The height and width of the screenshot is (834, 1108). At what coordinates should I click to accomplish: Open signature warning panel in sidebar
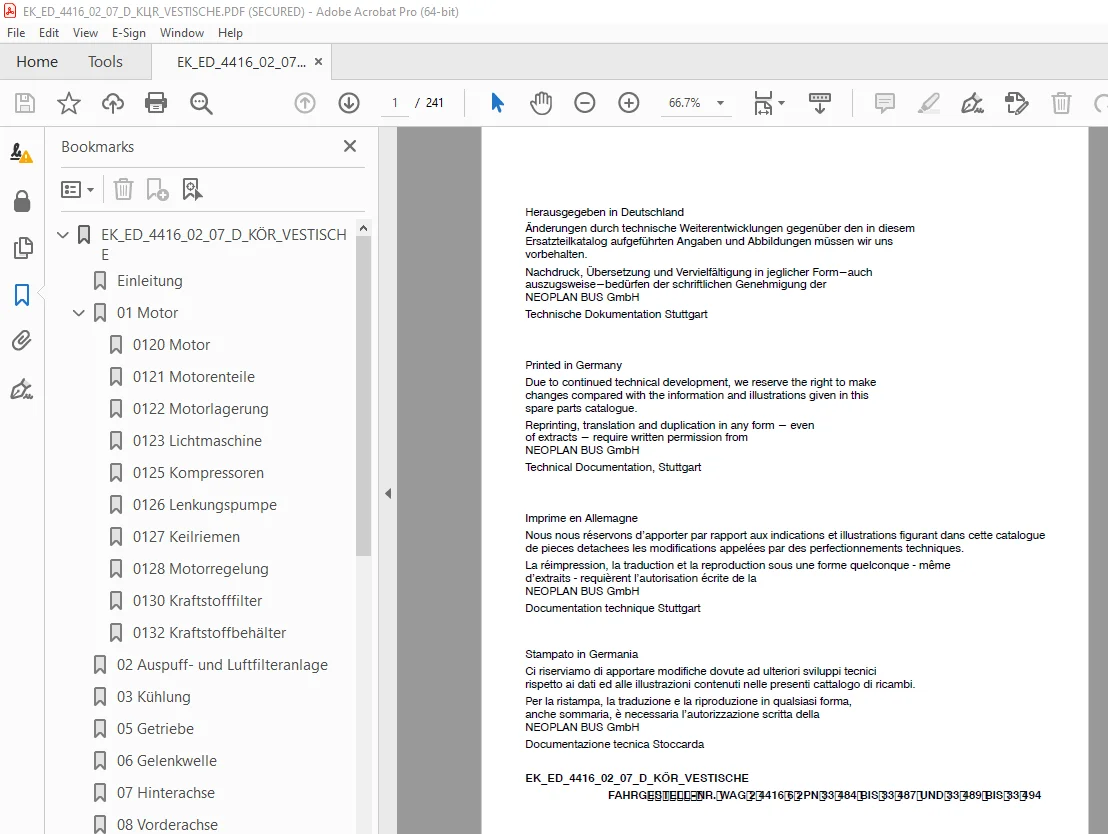coord(21,153)
